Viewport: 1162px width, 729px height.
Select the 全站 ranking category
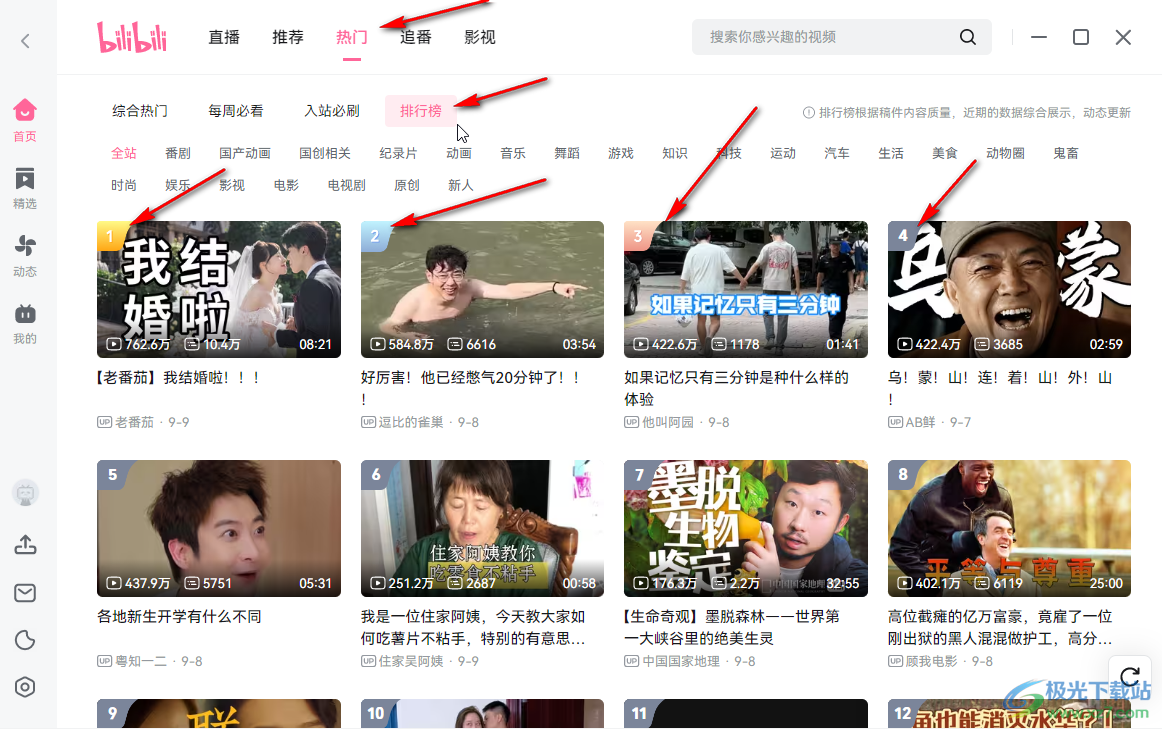coord(124,153)
